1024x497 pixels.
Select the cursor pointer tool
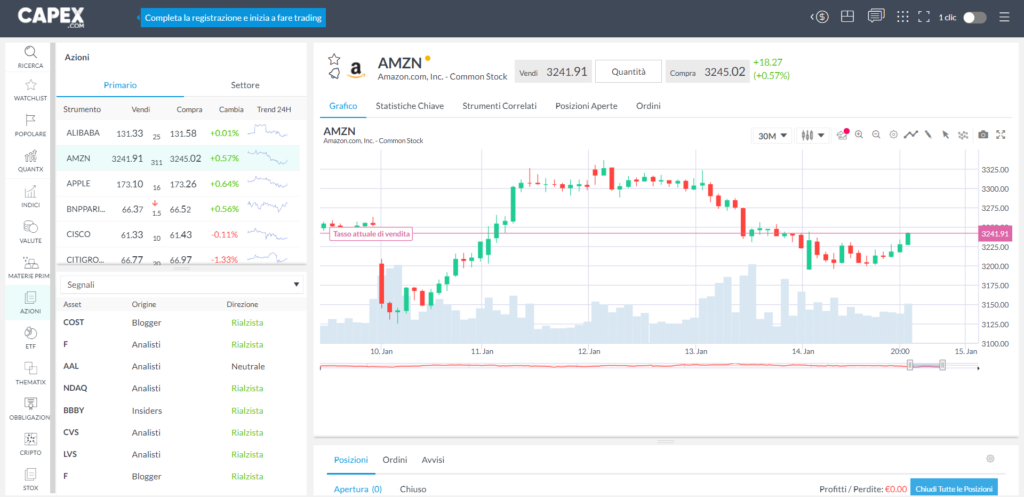click(x=945, y=135)
